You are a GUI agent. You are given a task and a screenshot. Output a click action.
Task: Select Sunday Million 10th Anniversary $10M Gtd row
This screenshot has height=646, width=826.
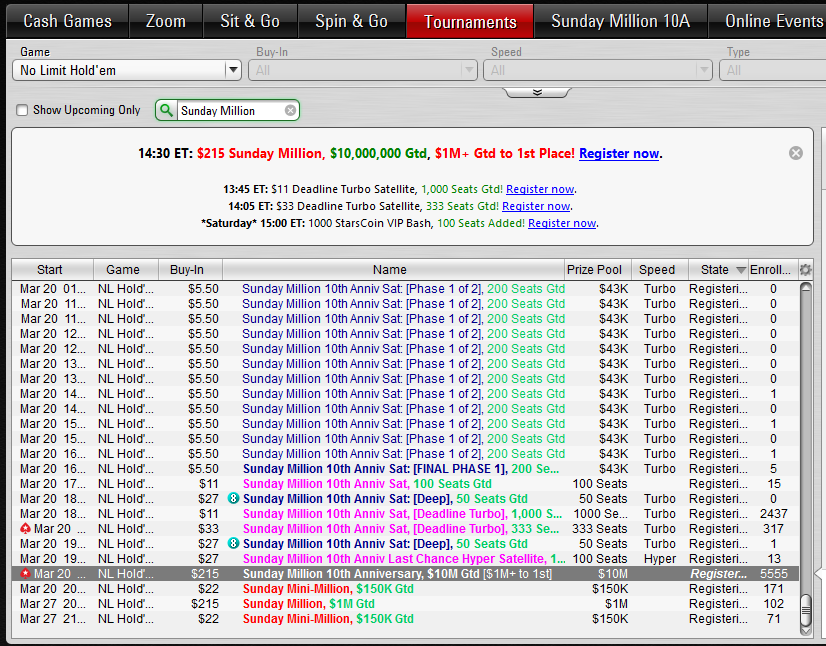click(405, 574)
